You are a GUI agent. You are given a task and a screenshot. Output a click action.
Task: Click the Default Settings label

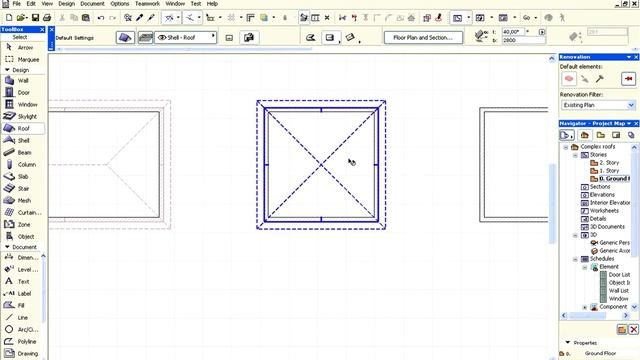click(x=75, y=38)
